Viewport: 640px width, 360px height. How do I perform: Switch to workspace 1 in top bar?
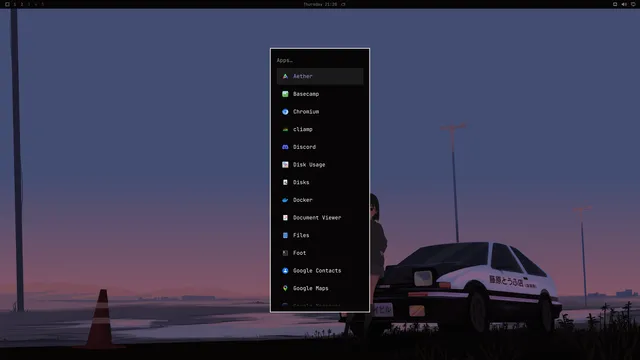coord(14,4)
